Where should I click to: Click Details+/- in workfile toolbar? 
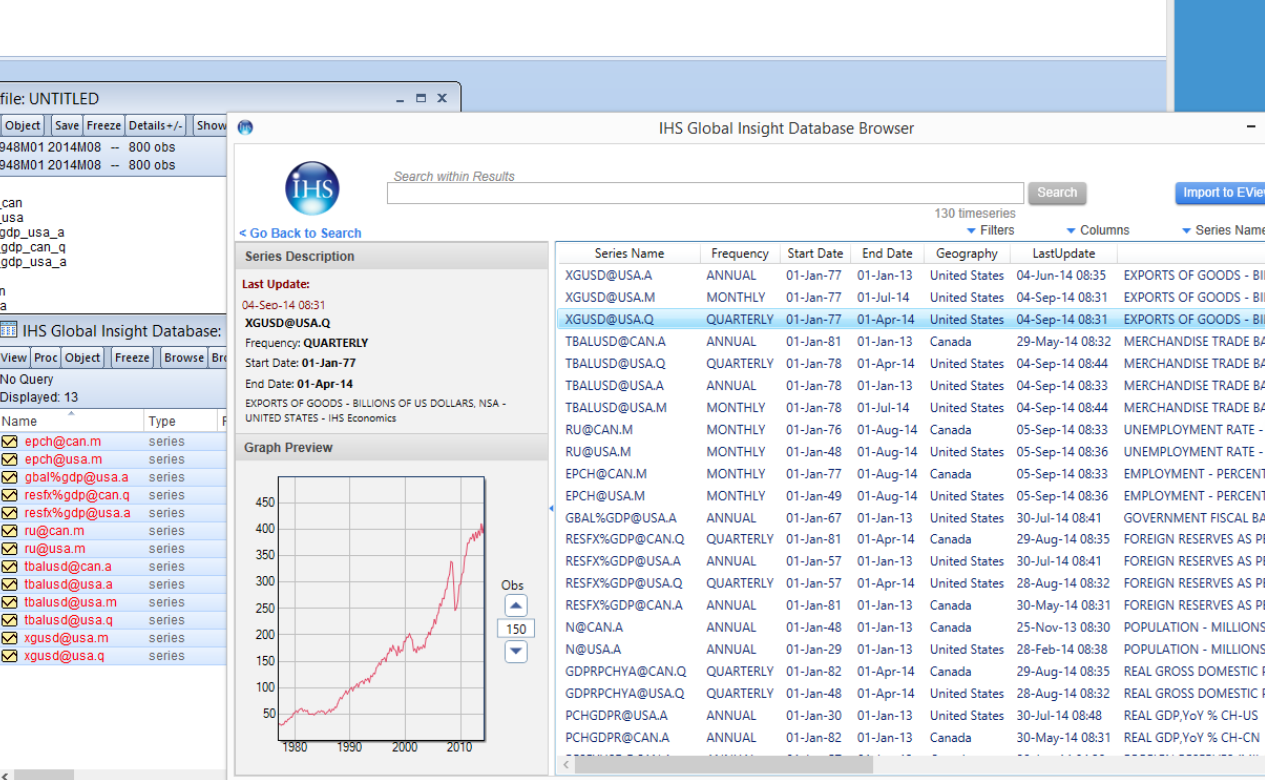coord(156,125)
